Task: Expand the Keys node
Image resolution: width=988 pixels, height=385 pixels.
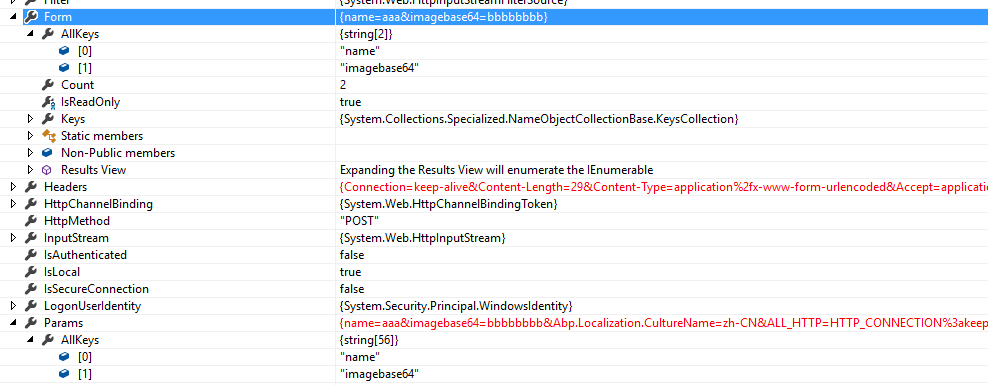Action: click(30, 119)
